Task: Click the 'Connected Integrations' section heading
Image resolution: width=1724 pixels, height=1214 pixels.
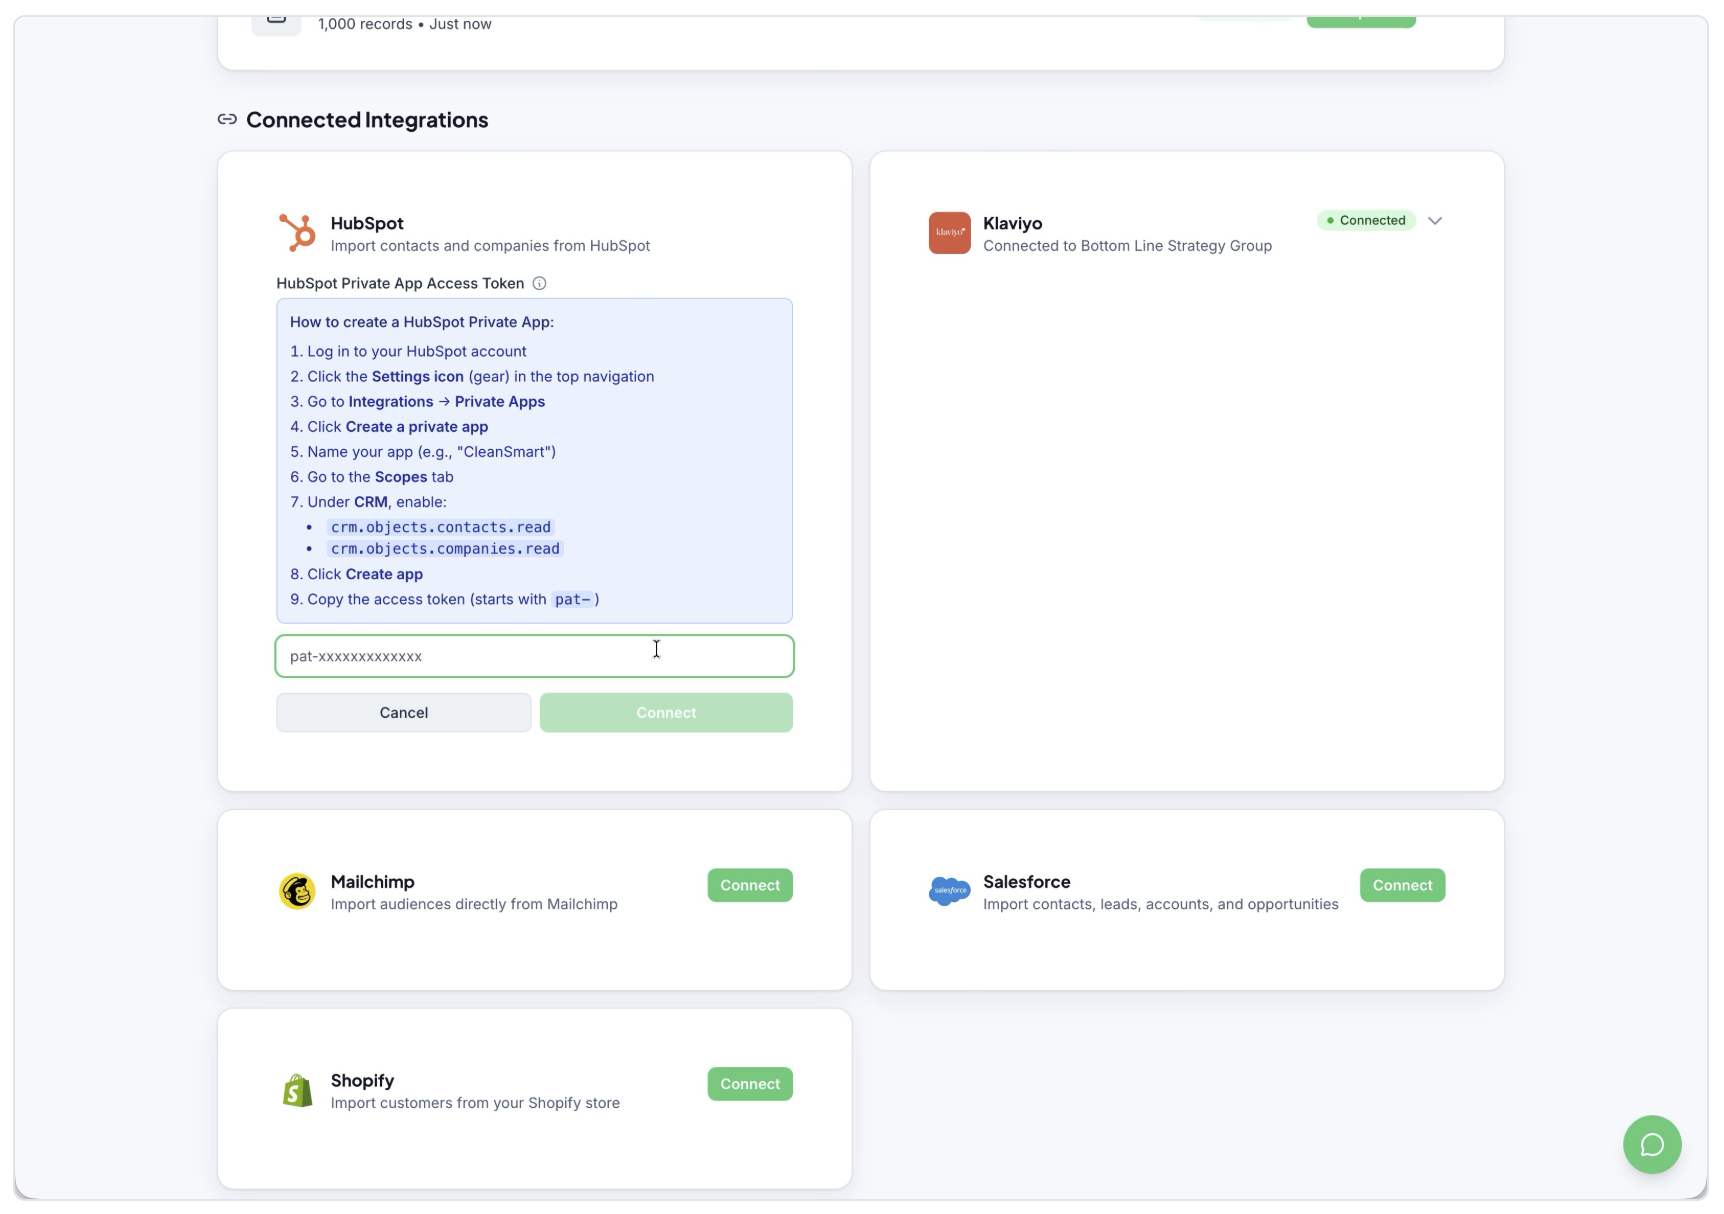Action: [367, 120]
